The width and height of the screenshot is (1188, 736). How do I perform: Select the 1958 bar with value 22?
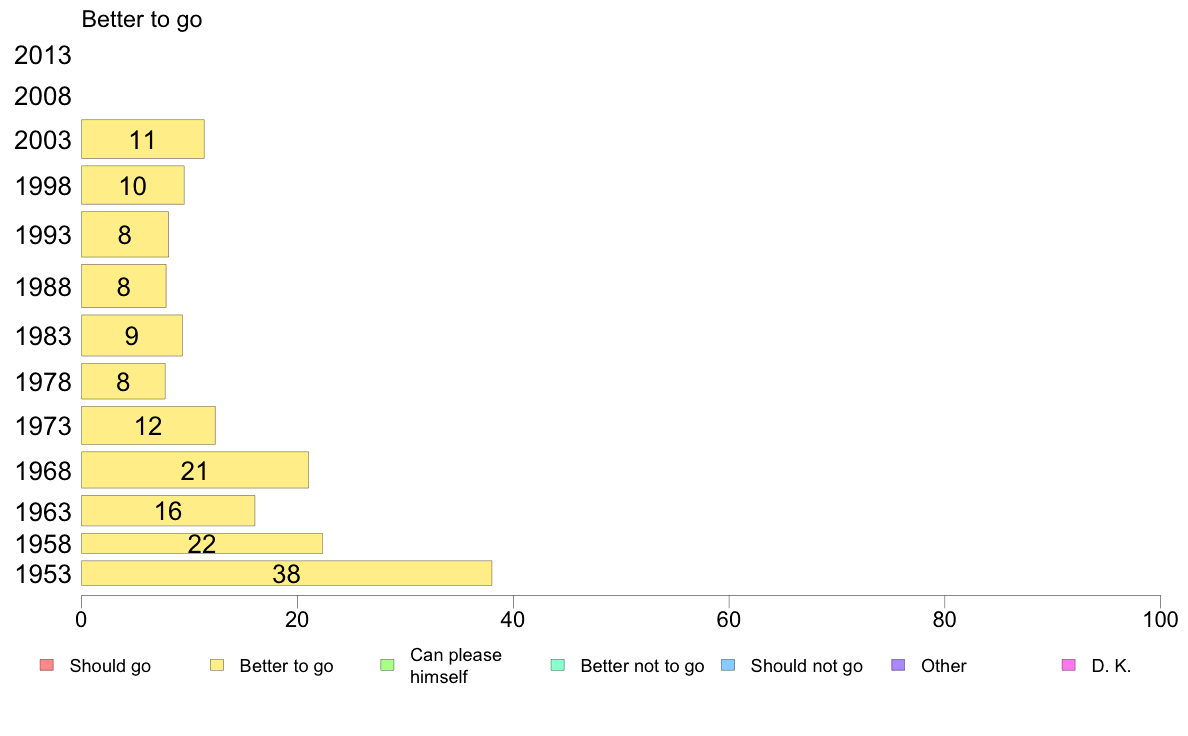point(201,543)
